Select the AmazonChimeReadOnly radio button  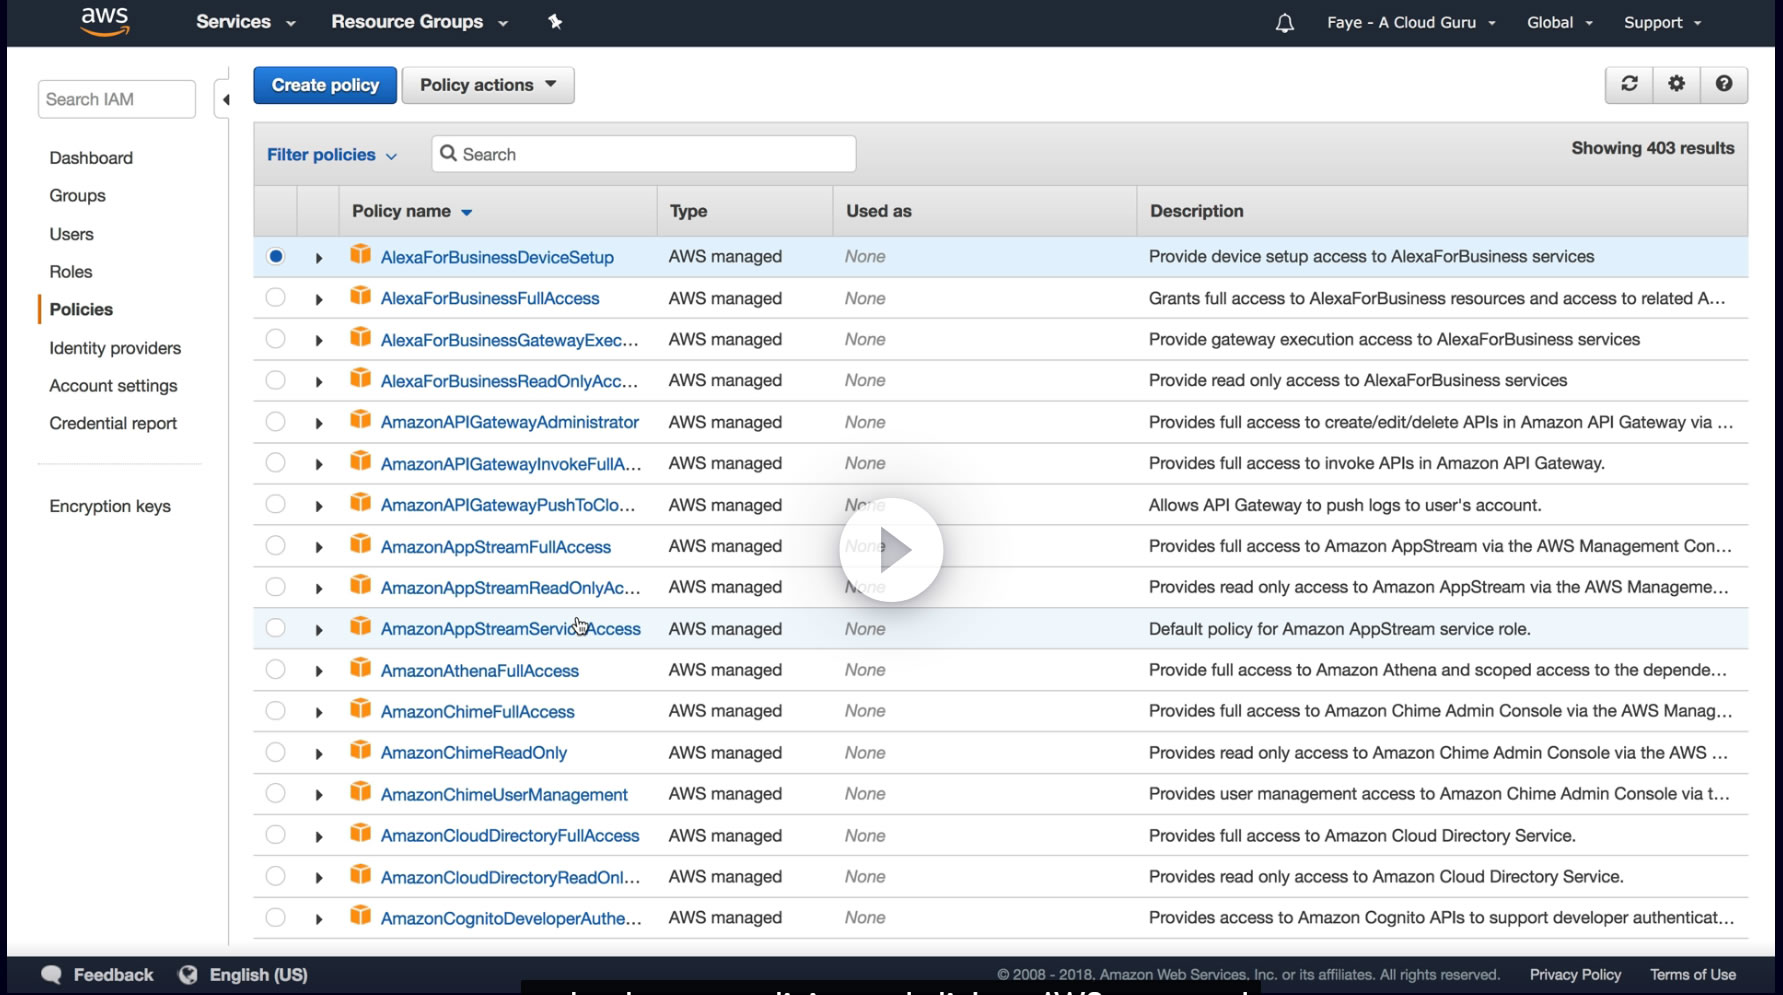[x=276, y=752]
